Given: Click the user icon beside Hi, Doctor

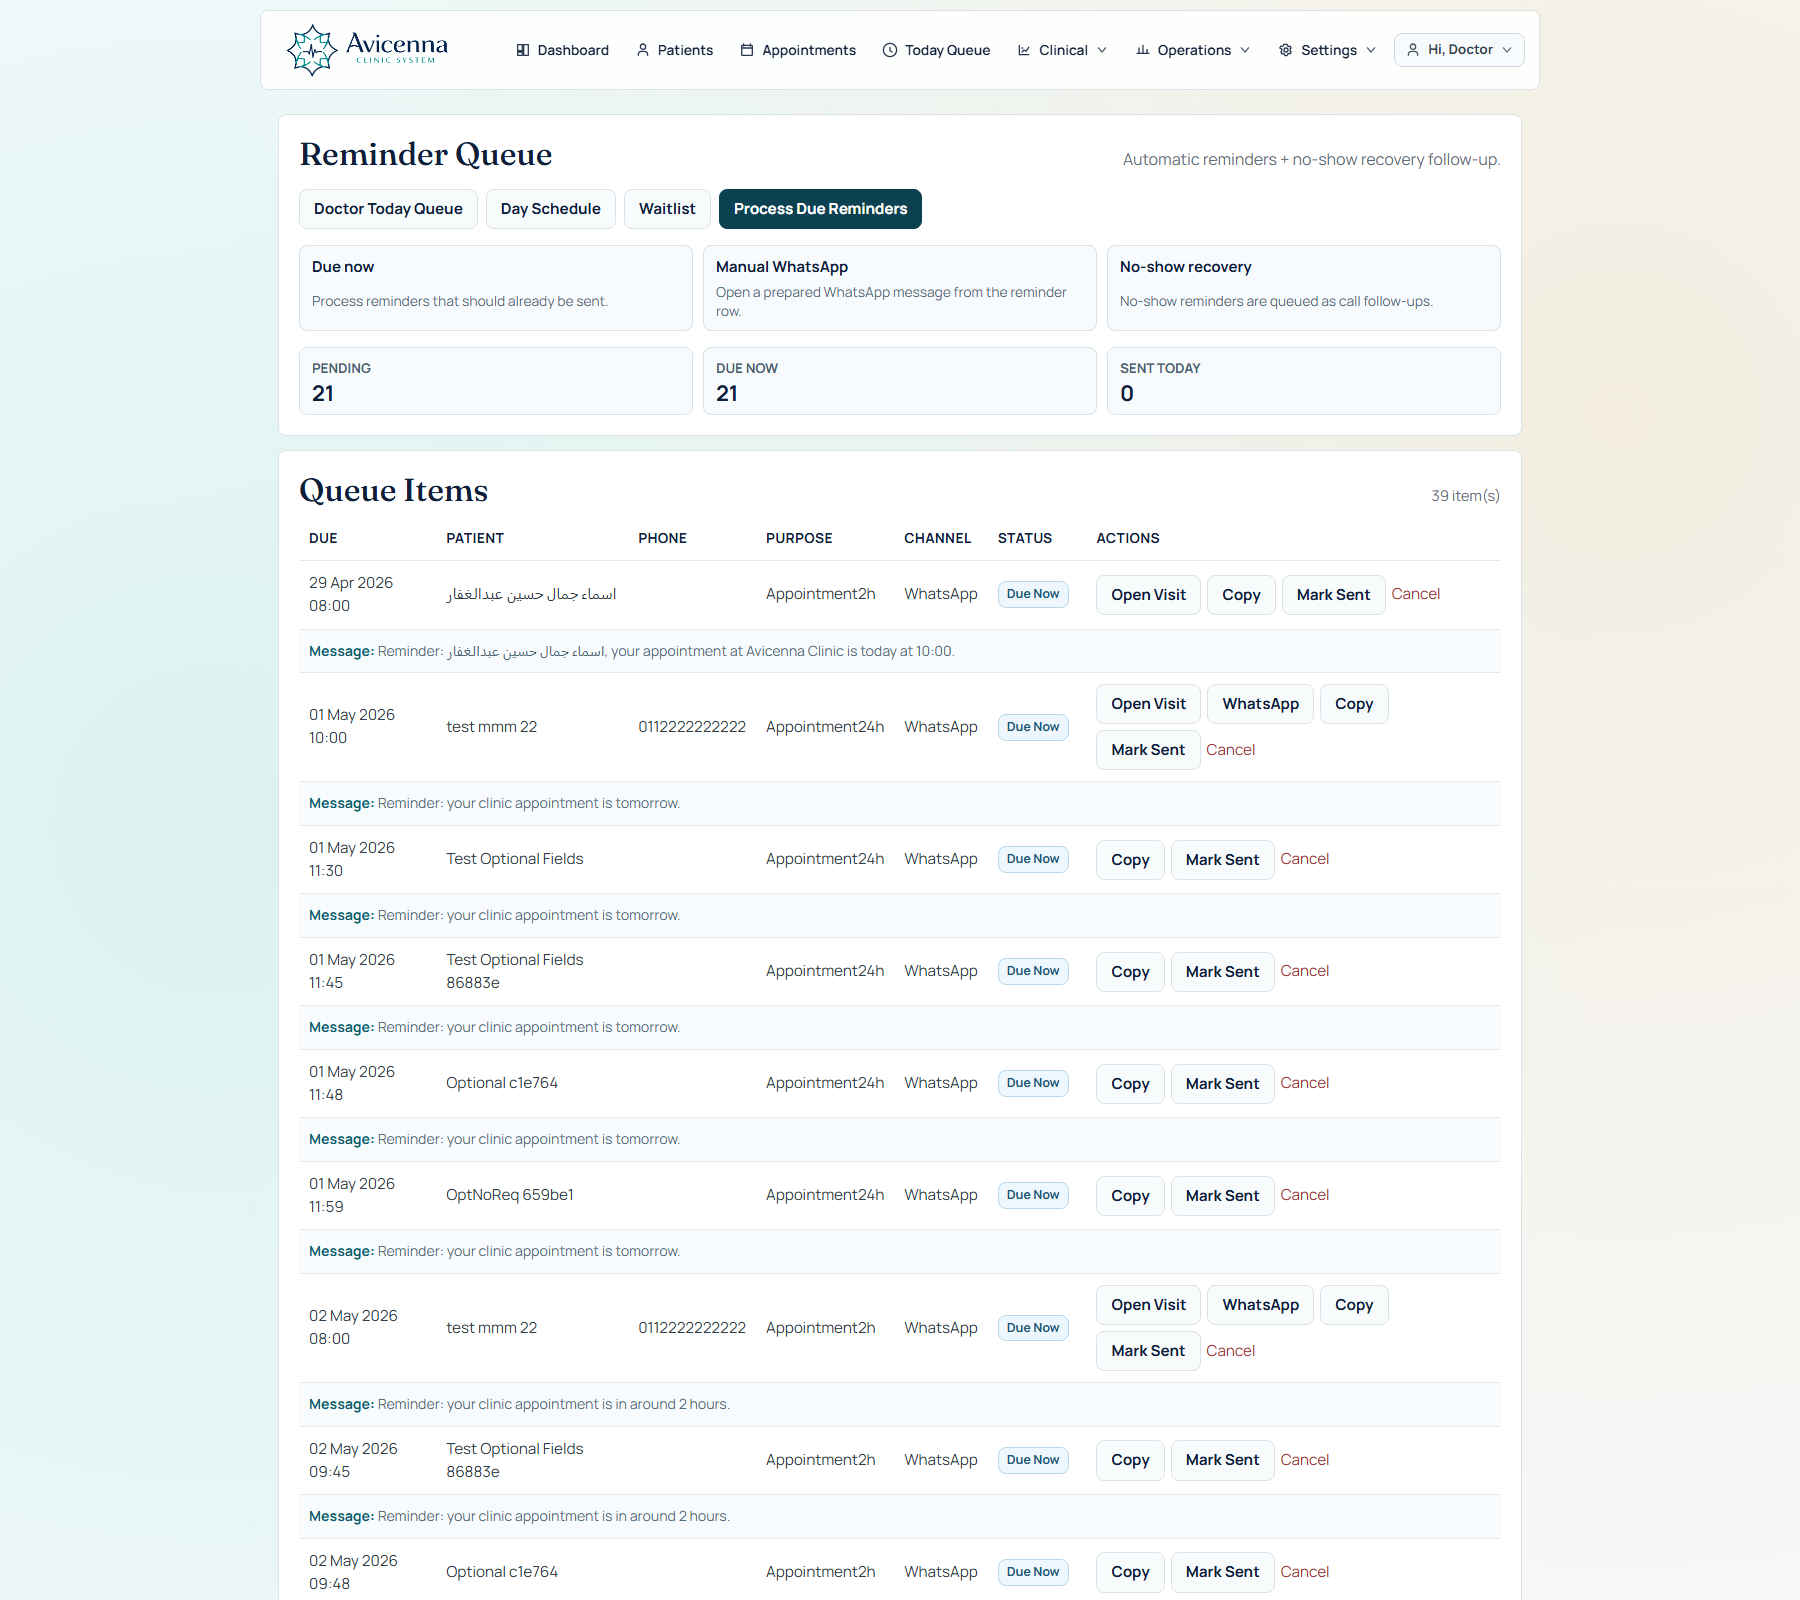Looking at the screenshot, I should coord(1413,50).
